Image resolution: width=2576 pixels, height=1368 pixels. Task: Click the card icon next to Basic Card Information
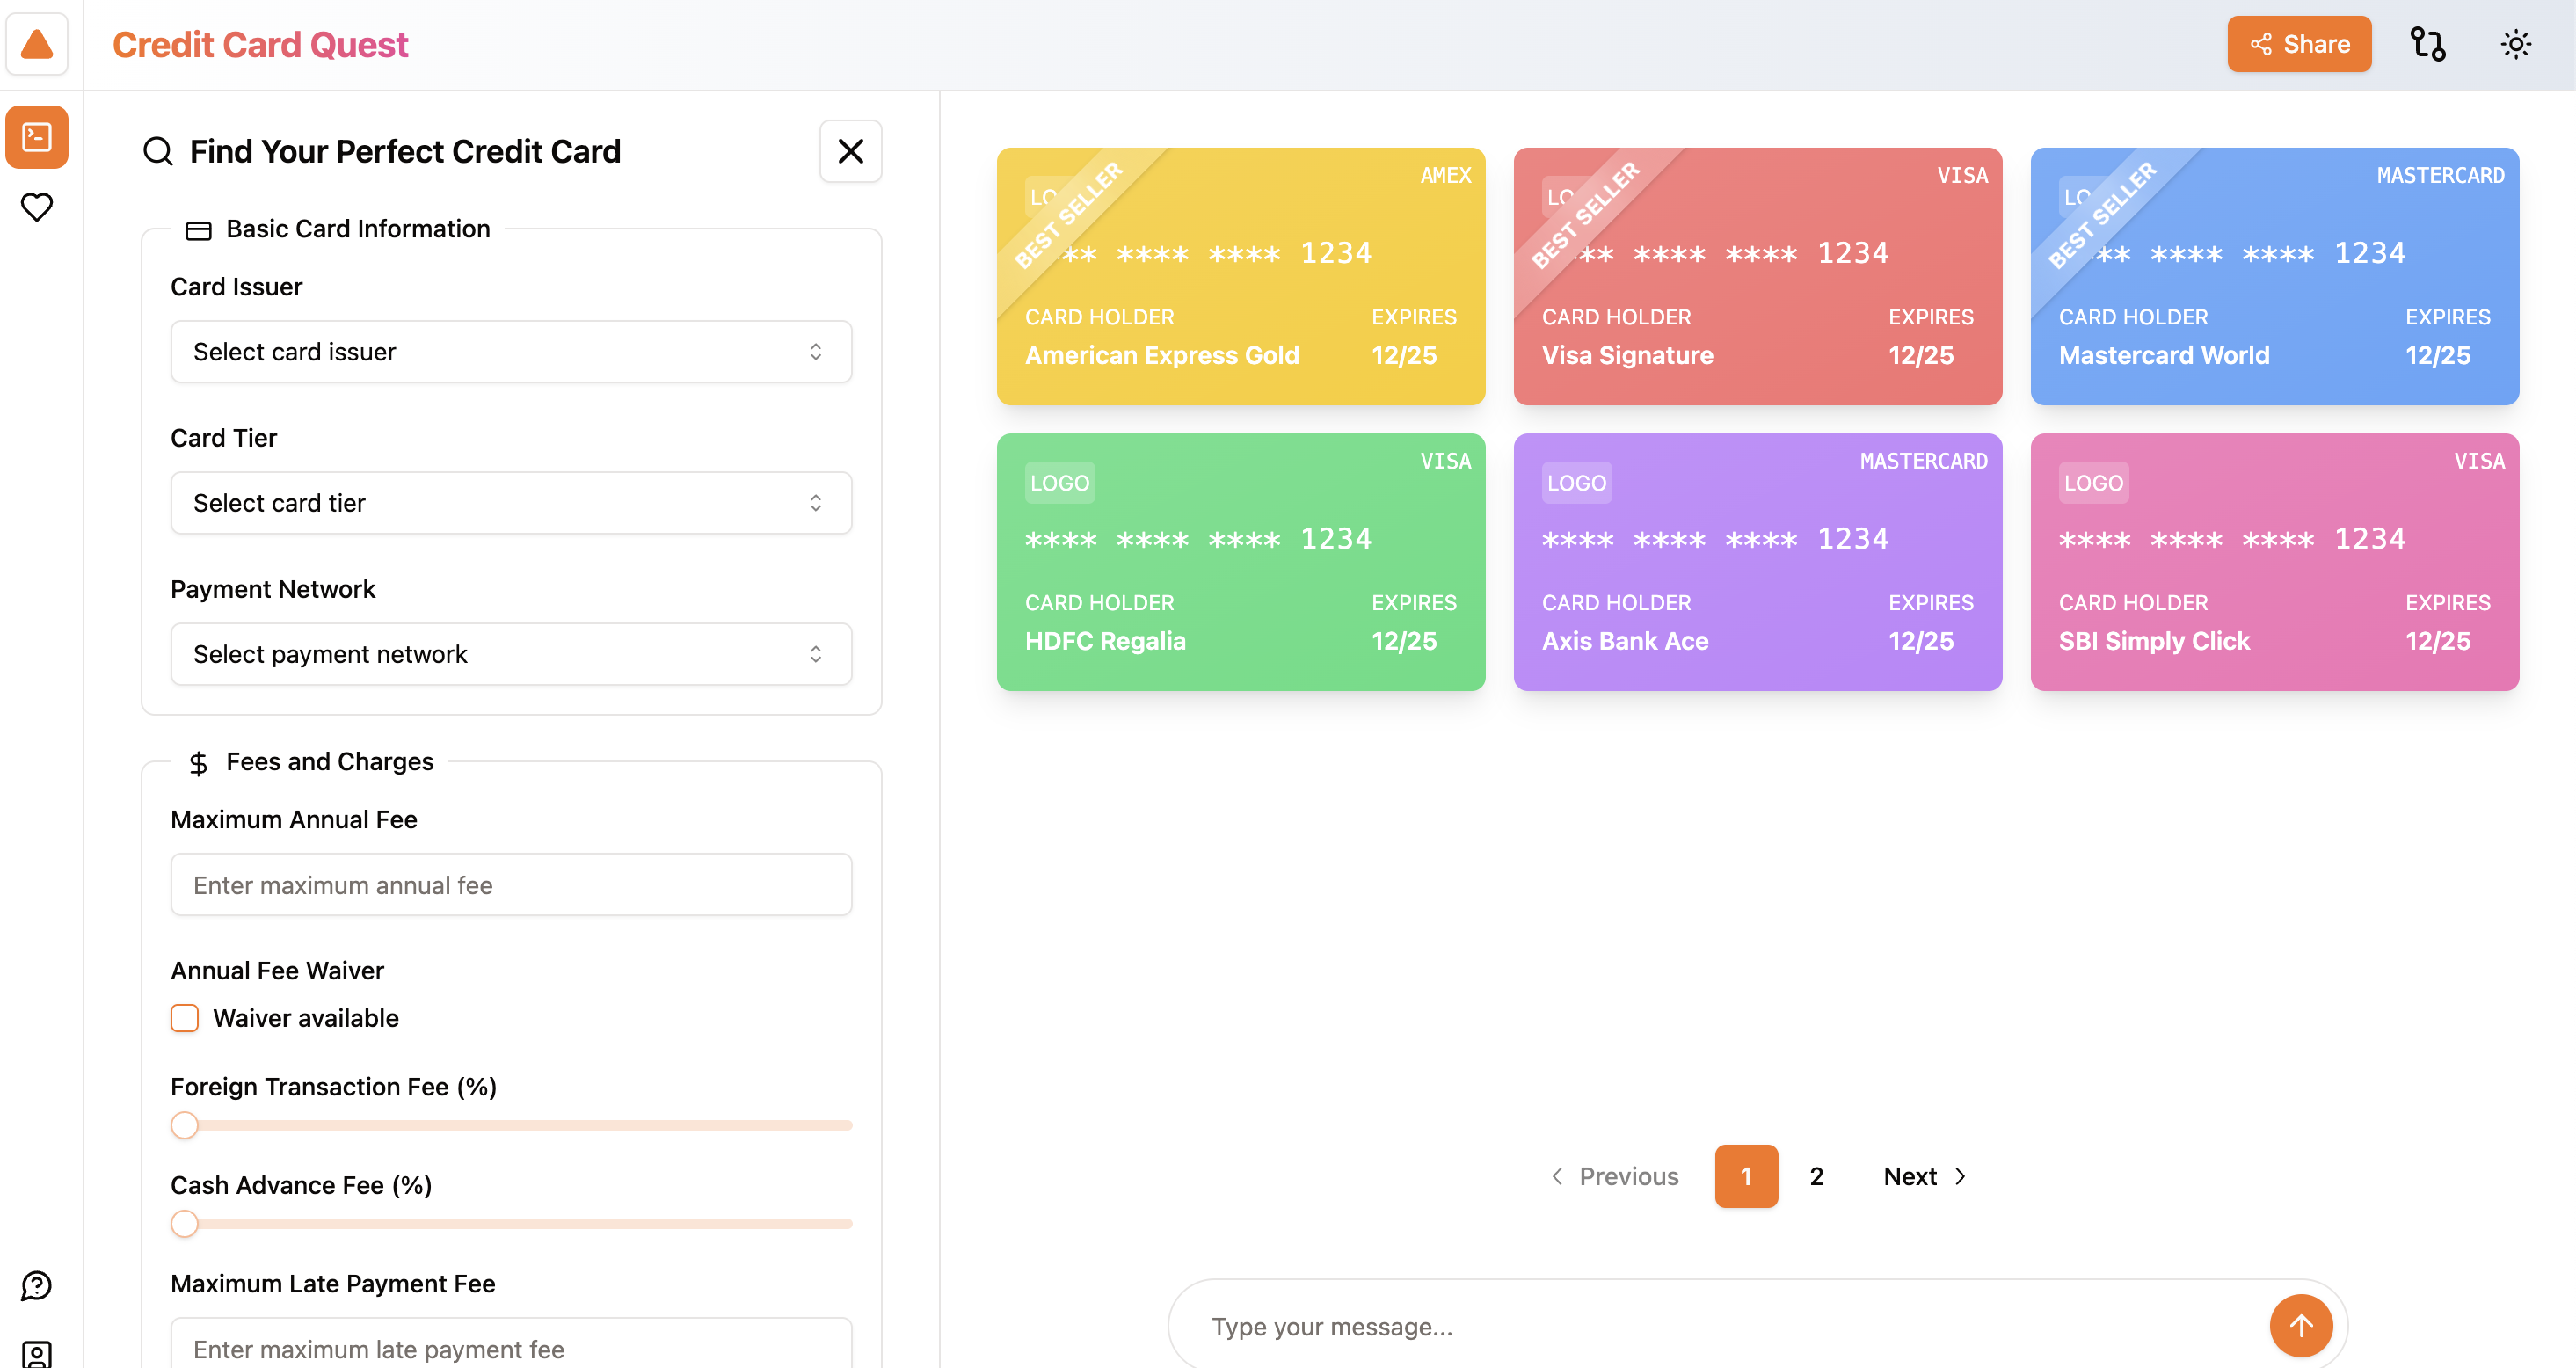(x=198, y=231)
